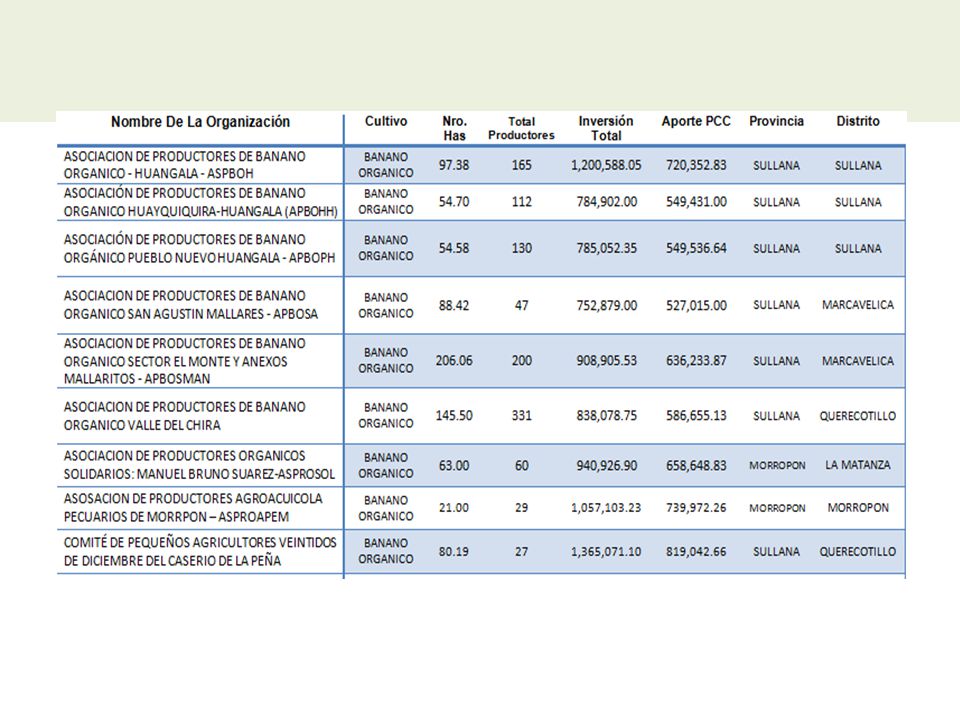Viewport: 960px width, 720px height.
Task: Select the VALLE DEL CHIRA organization name
Action: (184, 416)
